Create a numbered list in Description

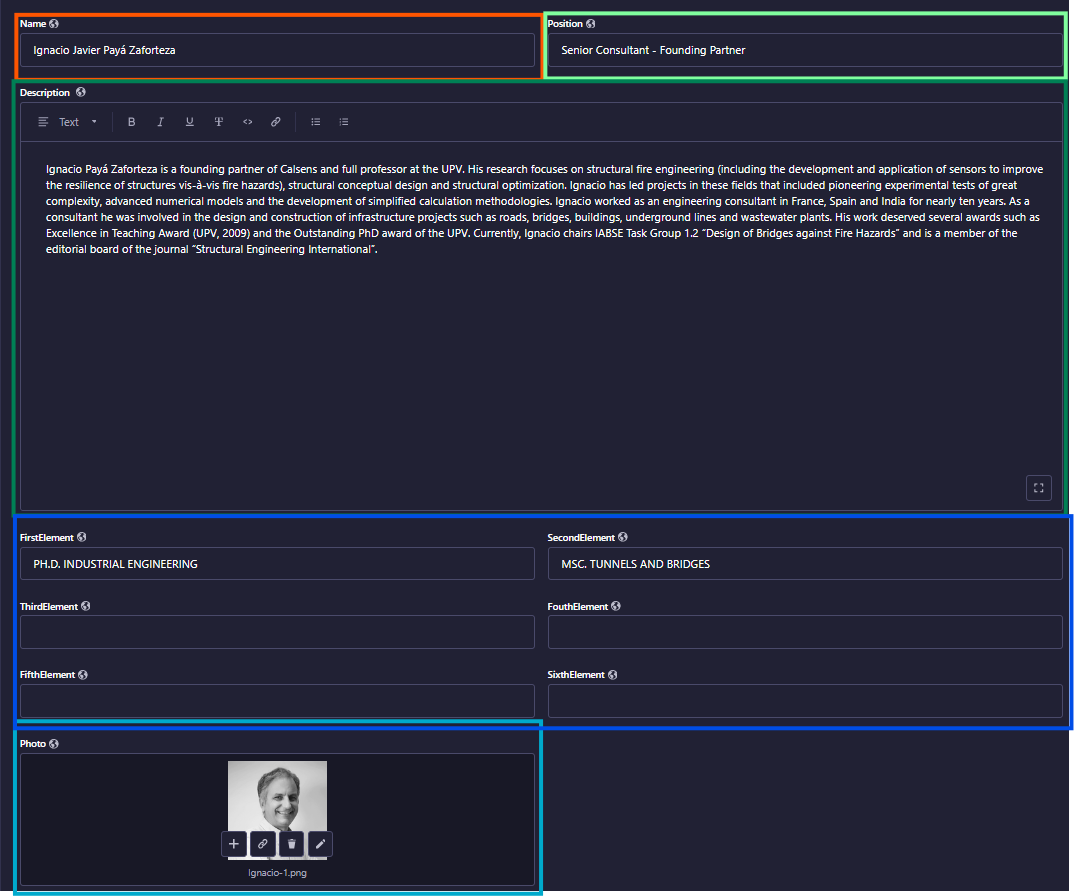(344, 122)
